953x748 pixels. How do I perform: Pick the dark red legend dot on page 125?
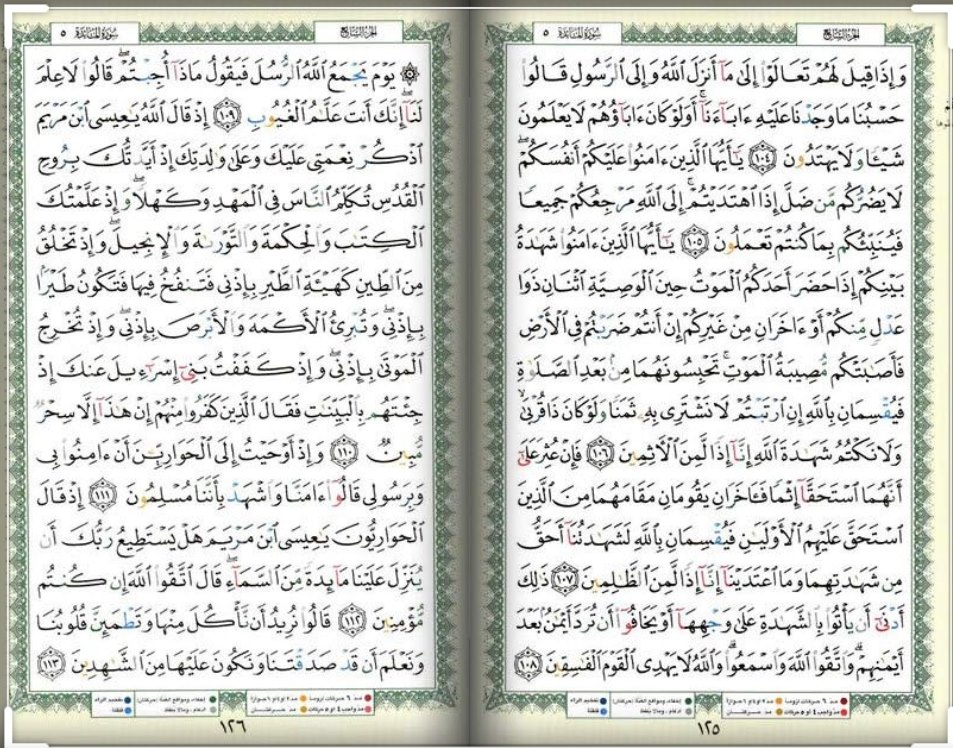pos(844,701)
